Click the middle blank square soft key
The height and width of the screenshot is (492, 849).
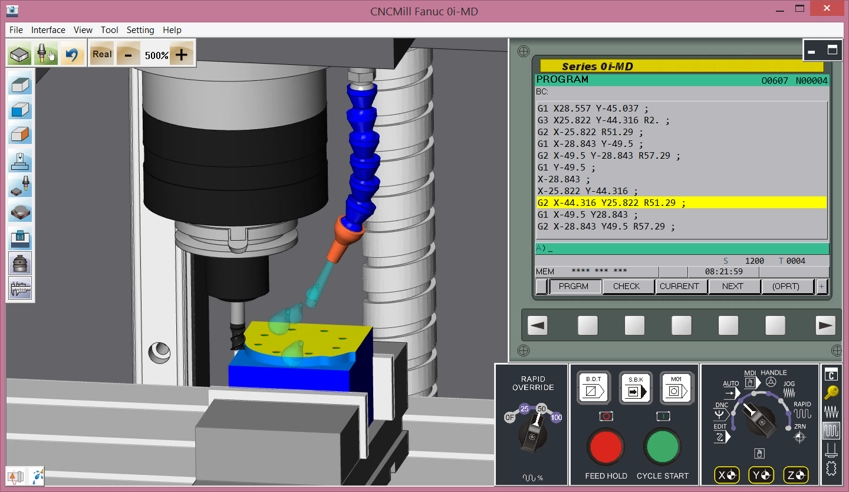click(x=681, y=326)
